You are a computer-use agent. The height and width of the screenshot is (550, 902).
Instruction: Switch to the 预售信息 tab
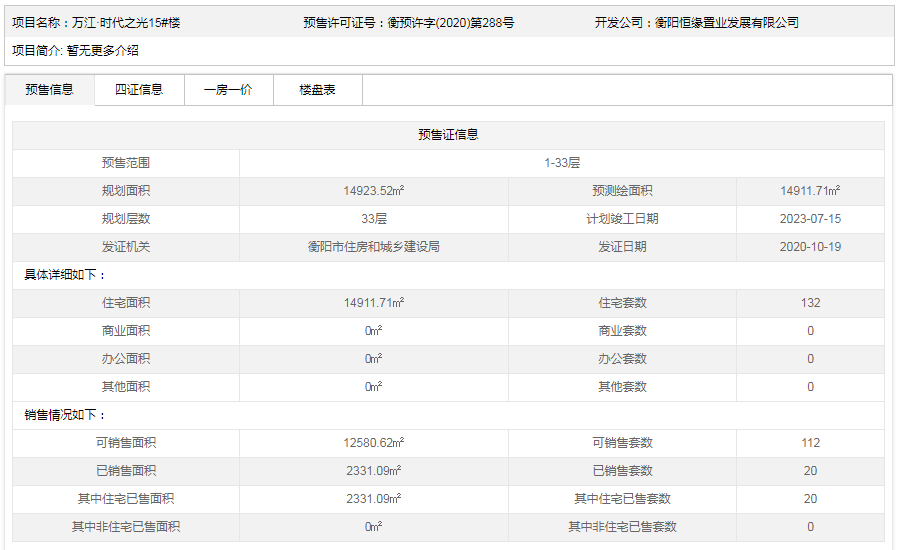pos(50,90)
